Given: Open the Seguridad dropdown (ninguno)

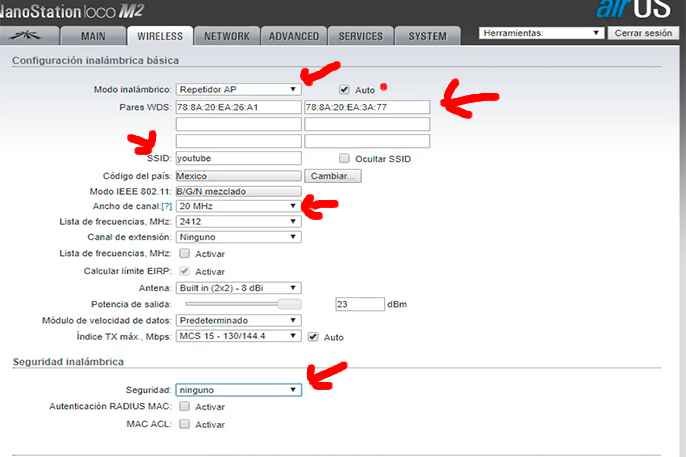Looking at the screenshot, I should [x=238, y=390].
